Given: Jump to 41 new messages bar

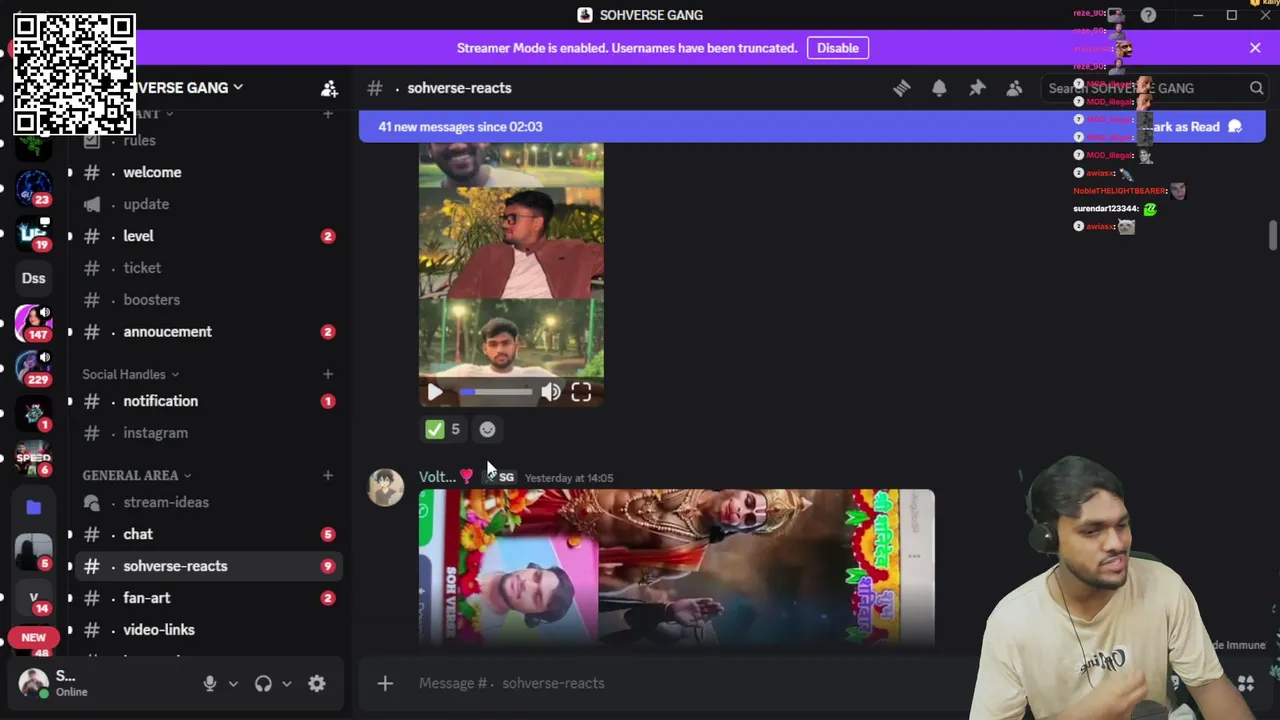Looking at the screenshot, I should coord(460,127).
